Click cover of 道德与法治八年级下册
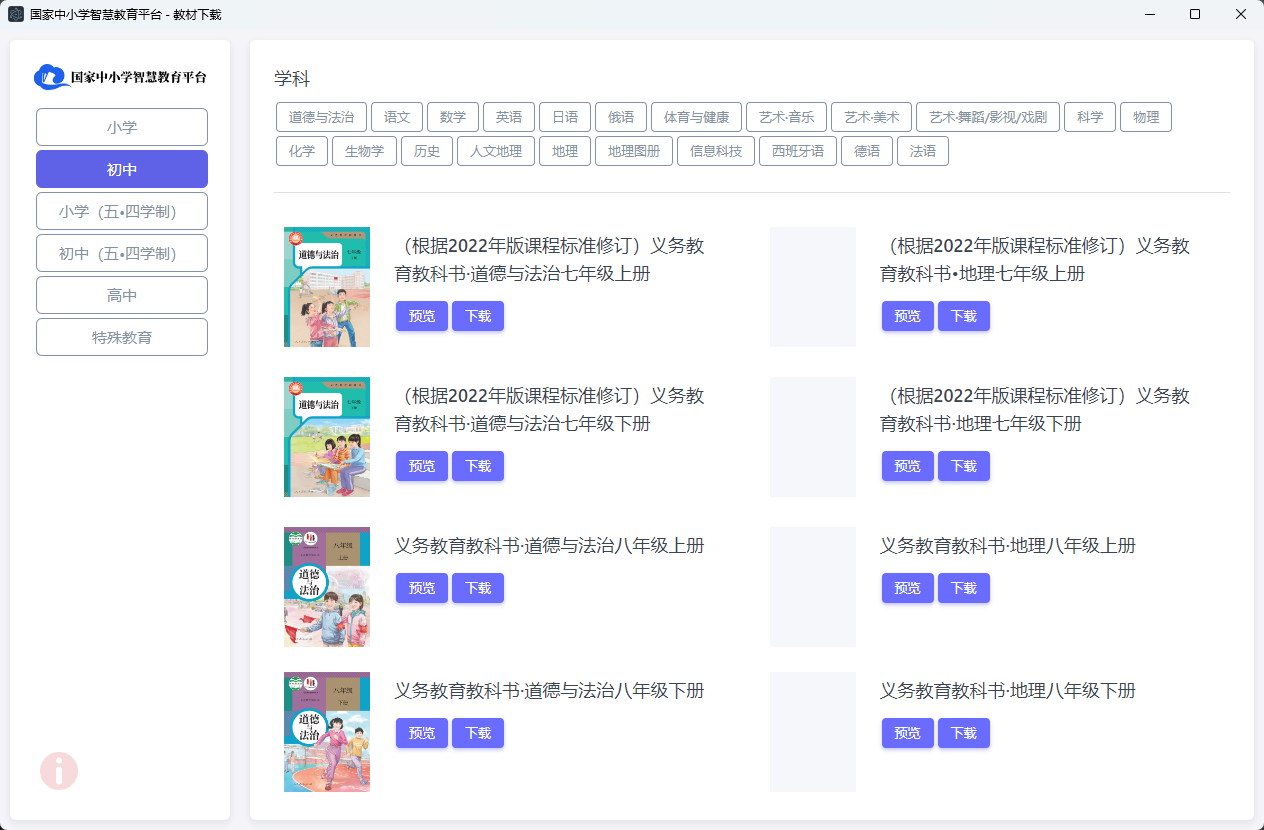This screenshot has width=1264, height=830. pos(327,732)
